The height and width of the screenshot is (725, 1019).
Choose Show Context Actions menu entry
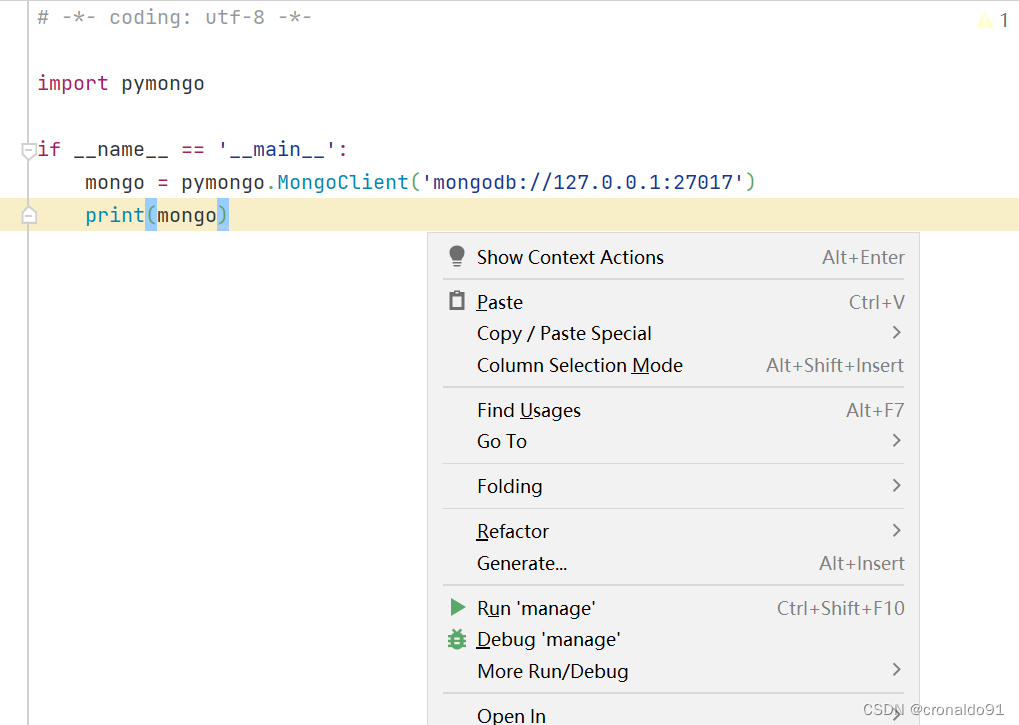point(673,257)
